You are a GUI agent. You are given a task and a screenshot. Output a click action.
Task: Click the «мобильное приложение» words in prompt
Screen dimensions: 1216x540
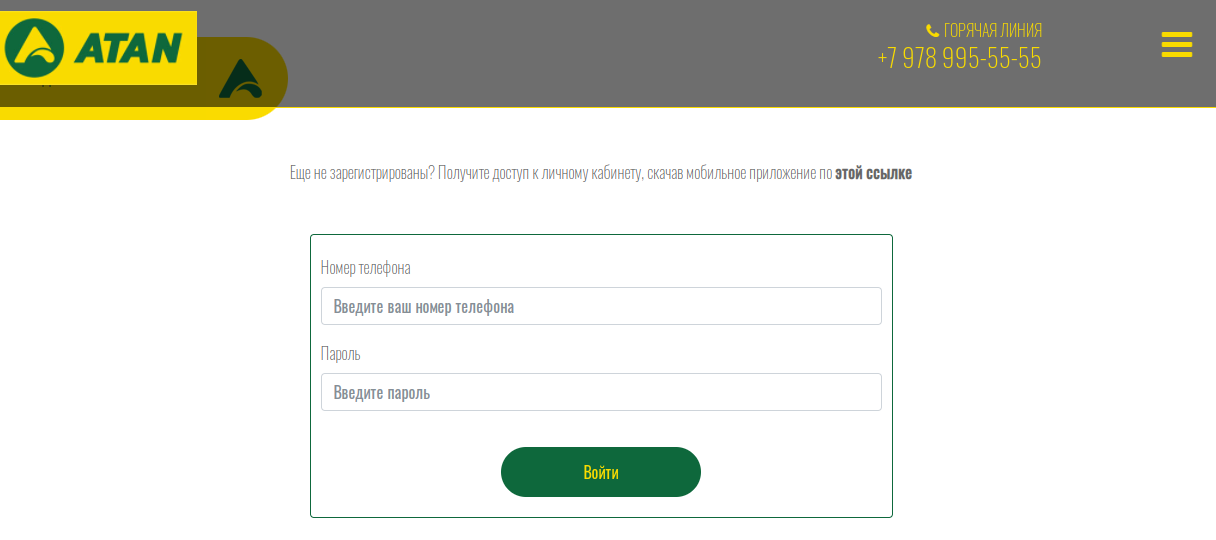pos(752,173)
